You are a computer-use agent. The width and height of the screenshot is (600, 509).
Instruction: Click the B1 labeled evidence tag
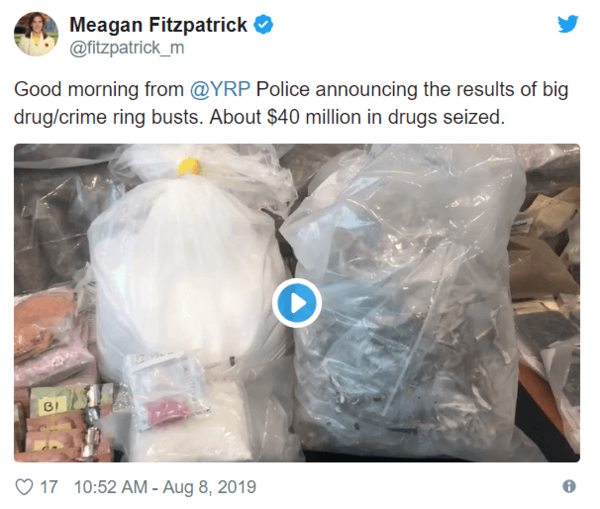[51, 407]
